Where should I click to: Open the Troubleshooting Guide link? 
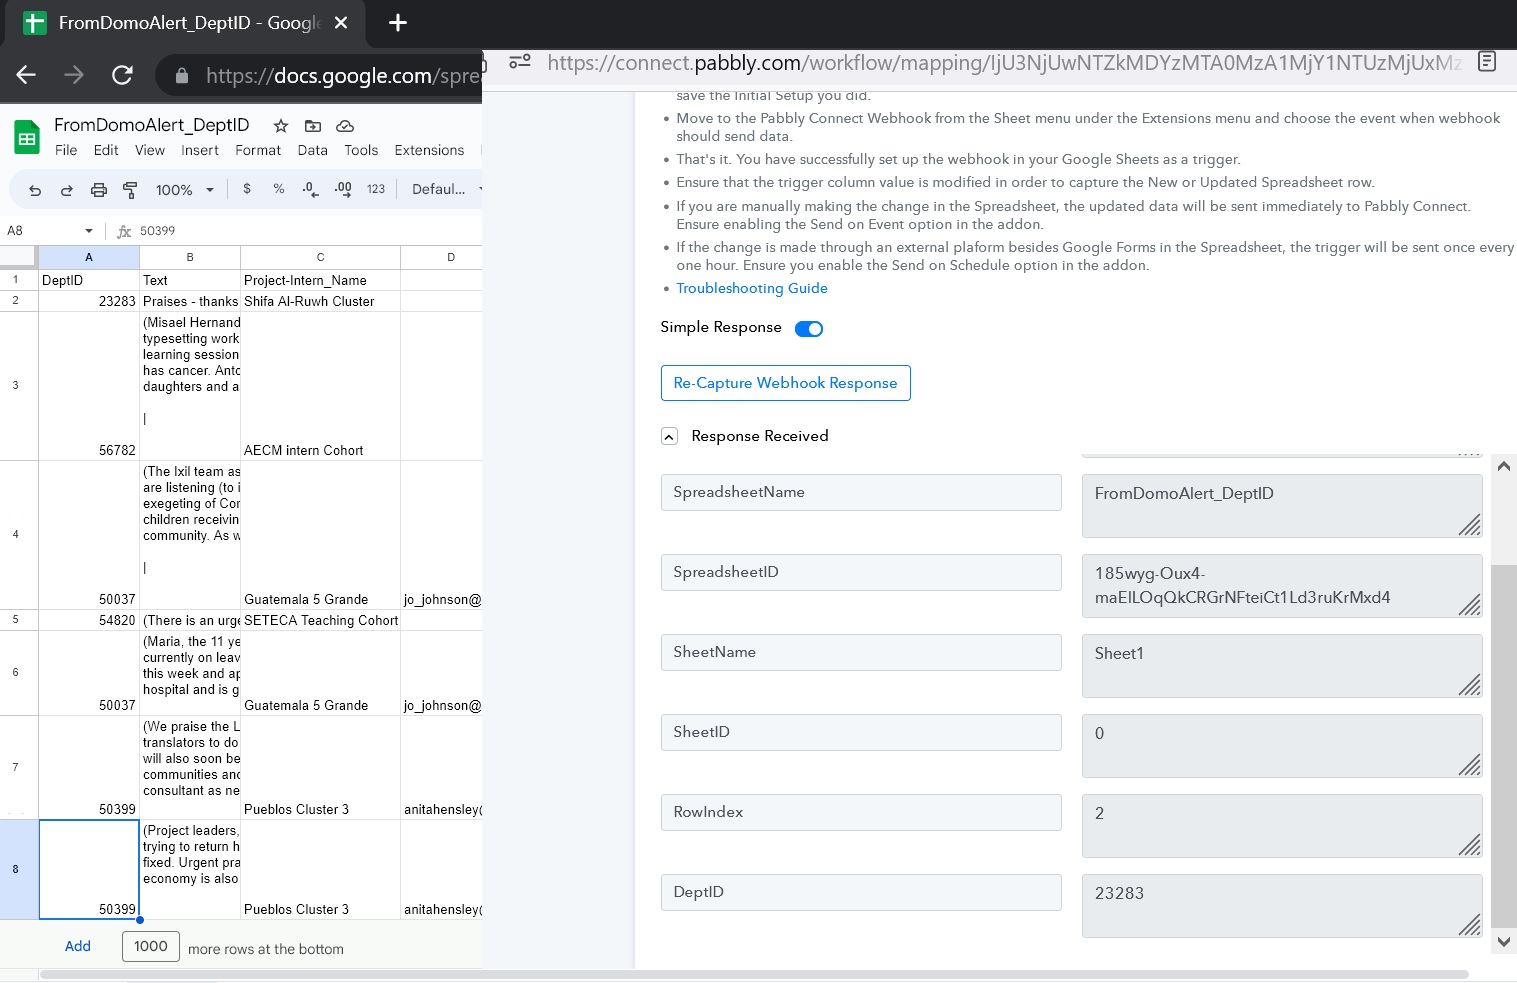(x=752, y=288)
